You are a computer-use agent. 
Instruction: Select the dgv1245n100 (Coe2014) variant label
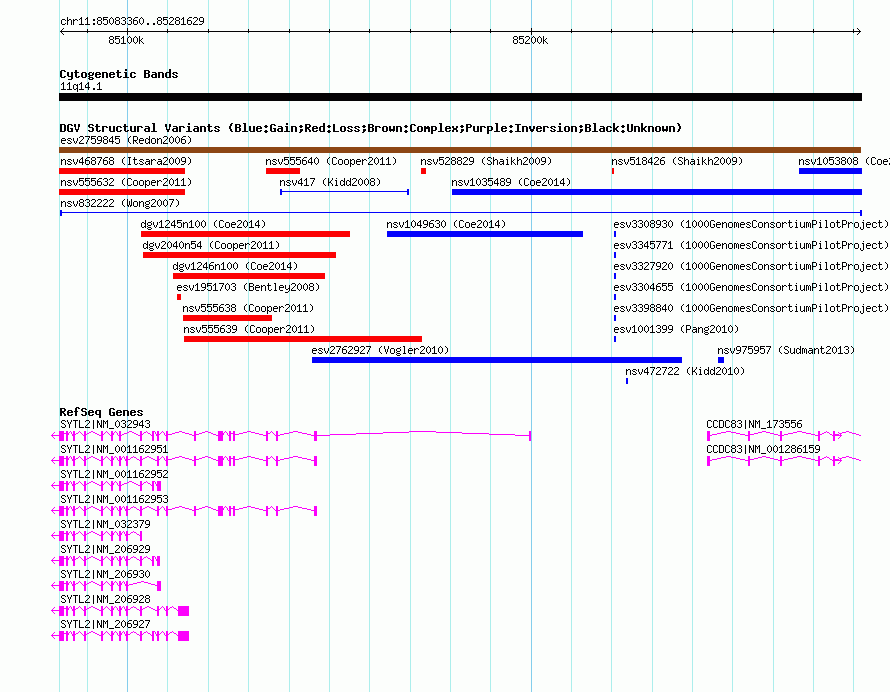coord(203,224)
